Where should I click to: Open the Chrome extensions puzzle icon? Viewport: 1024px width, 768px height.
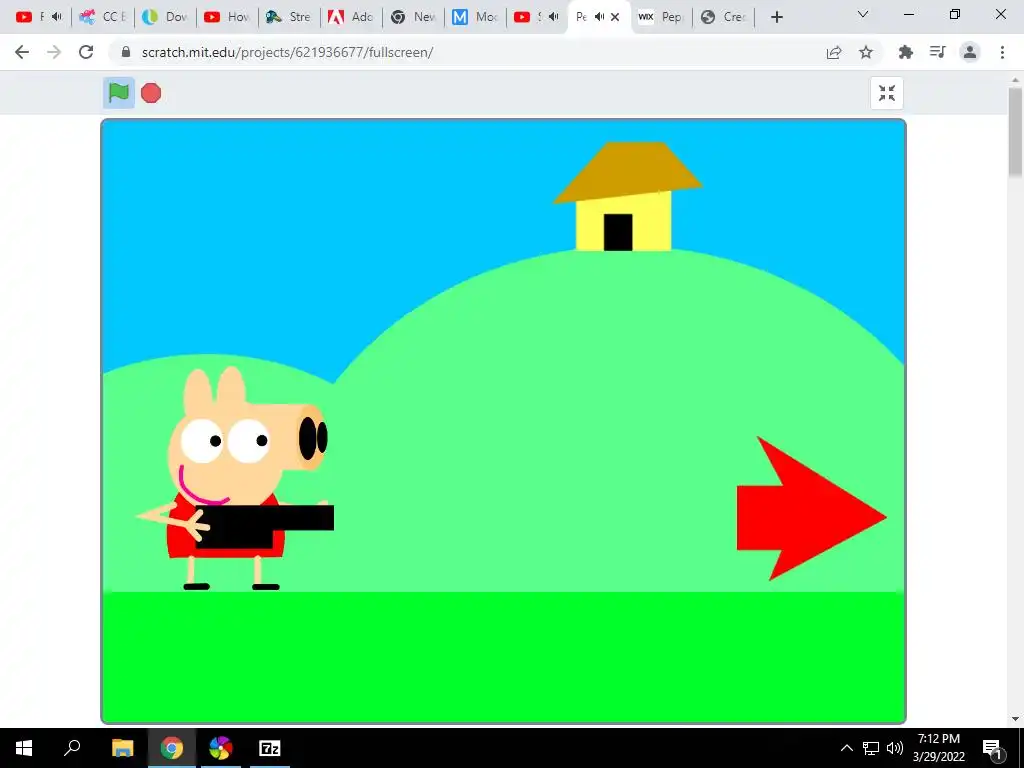(906, 52)
